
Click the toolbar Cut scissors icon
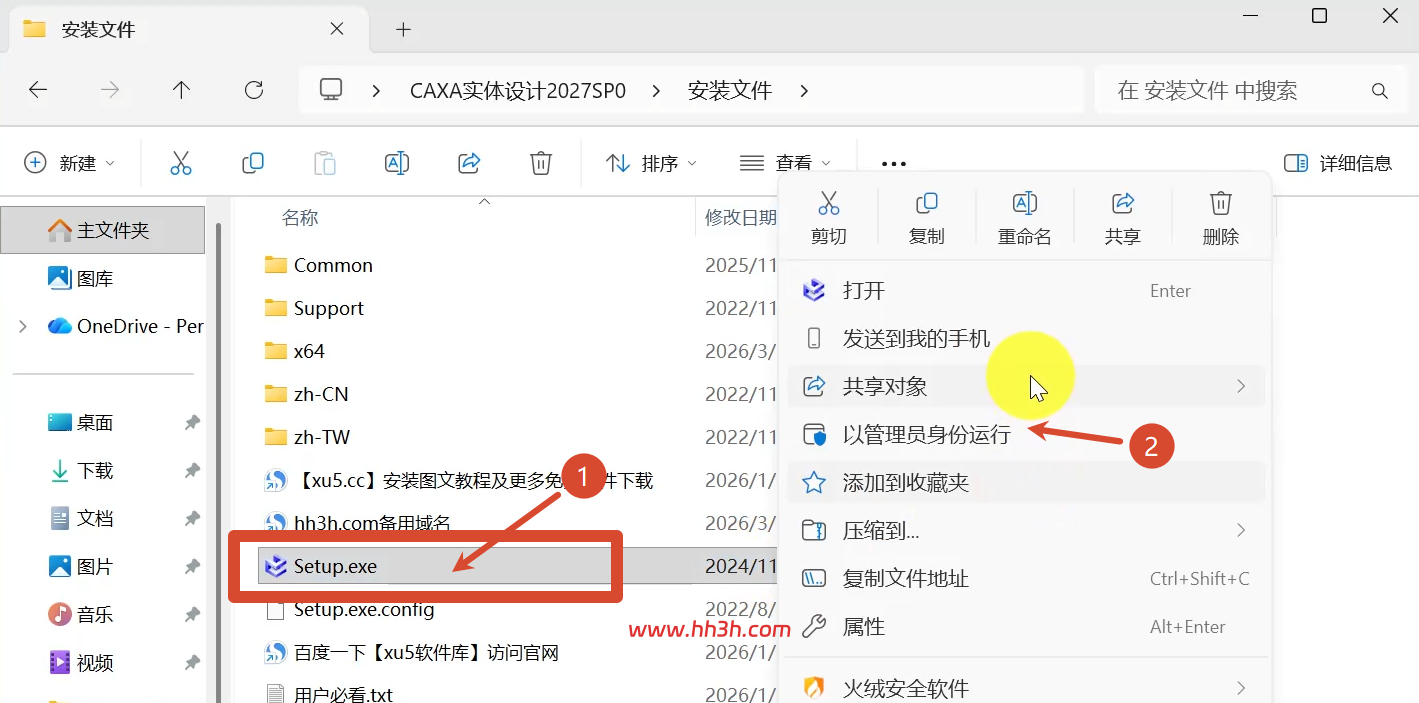coord(181,163)
